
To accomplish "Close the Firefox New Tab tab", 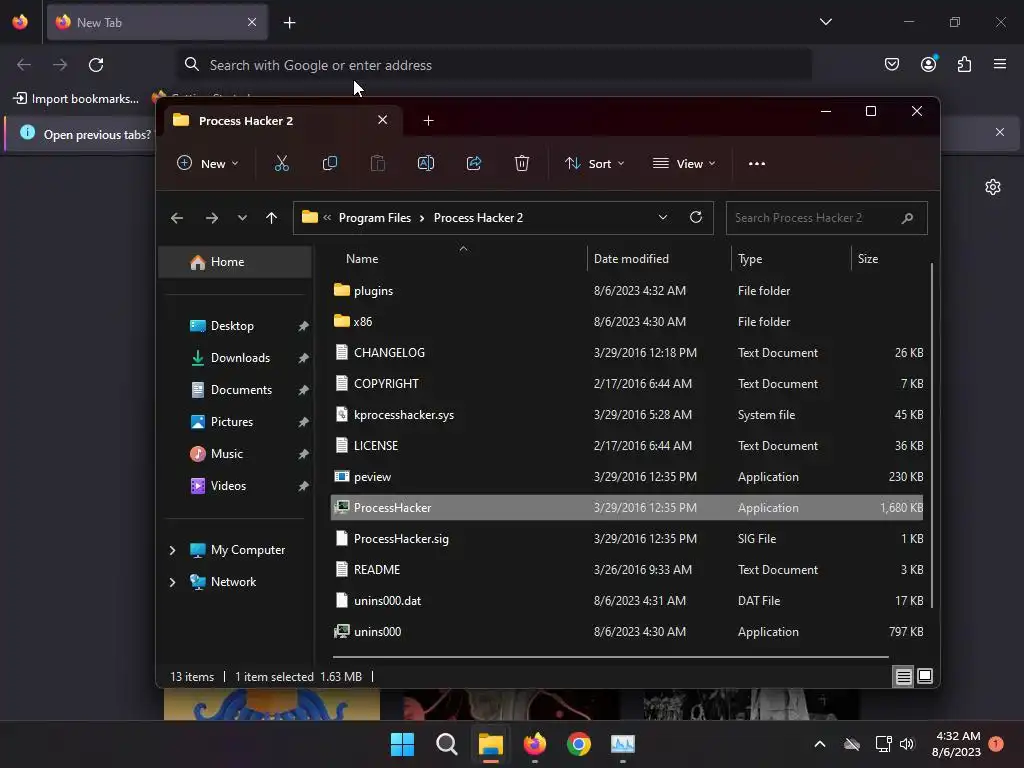I will pos(252,22).
